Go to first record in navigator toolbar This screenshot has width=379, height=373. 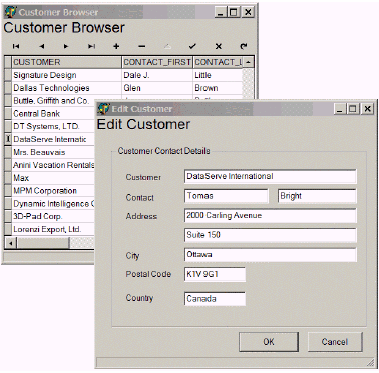16,46
